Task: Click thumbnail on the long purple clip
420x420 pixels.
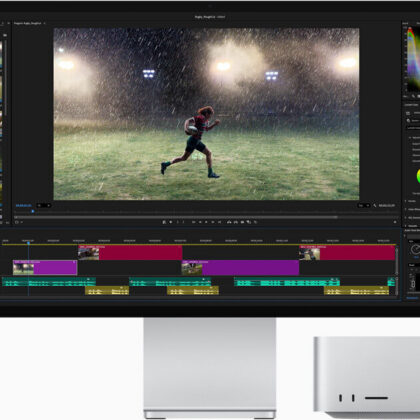Action: point(192,269)
